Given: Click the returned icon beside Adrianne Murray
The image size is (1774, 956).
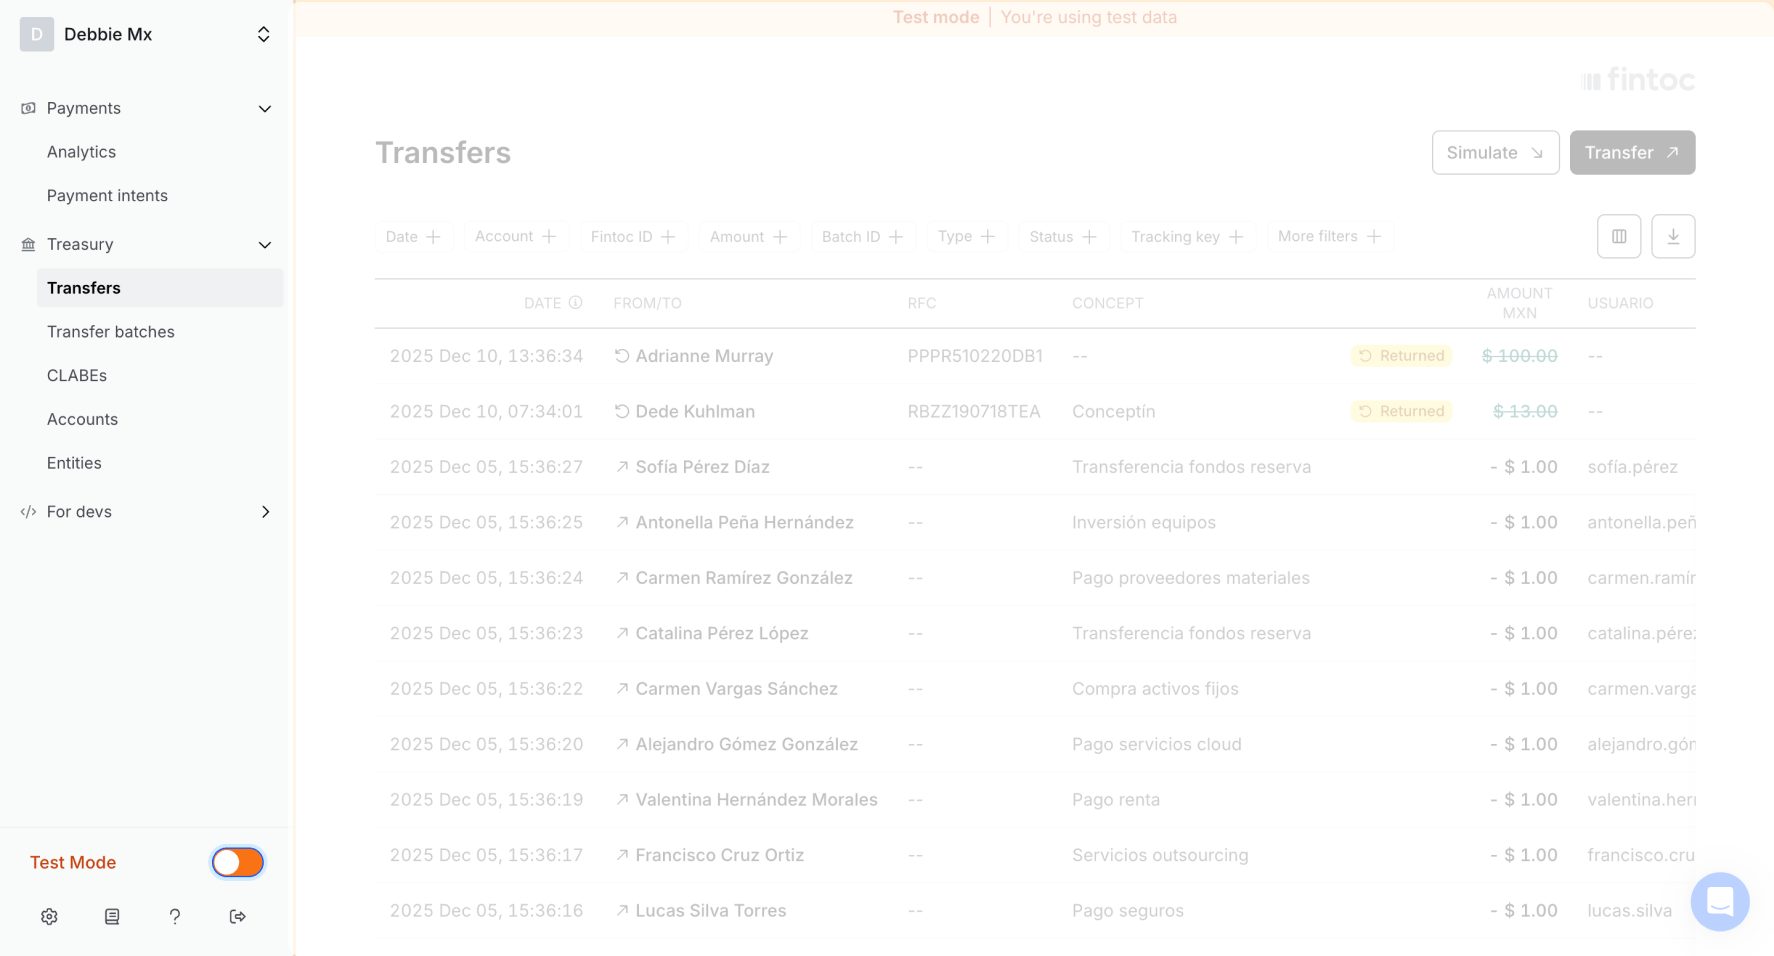Looking at the screenshot, I should pos(622,356).
